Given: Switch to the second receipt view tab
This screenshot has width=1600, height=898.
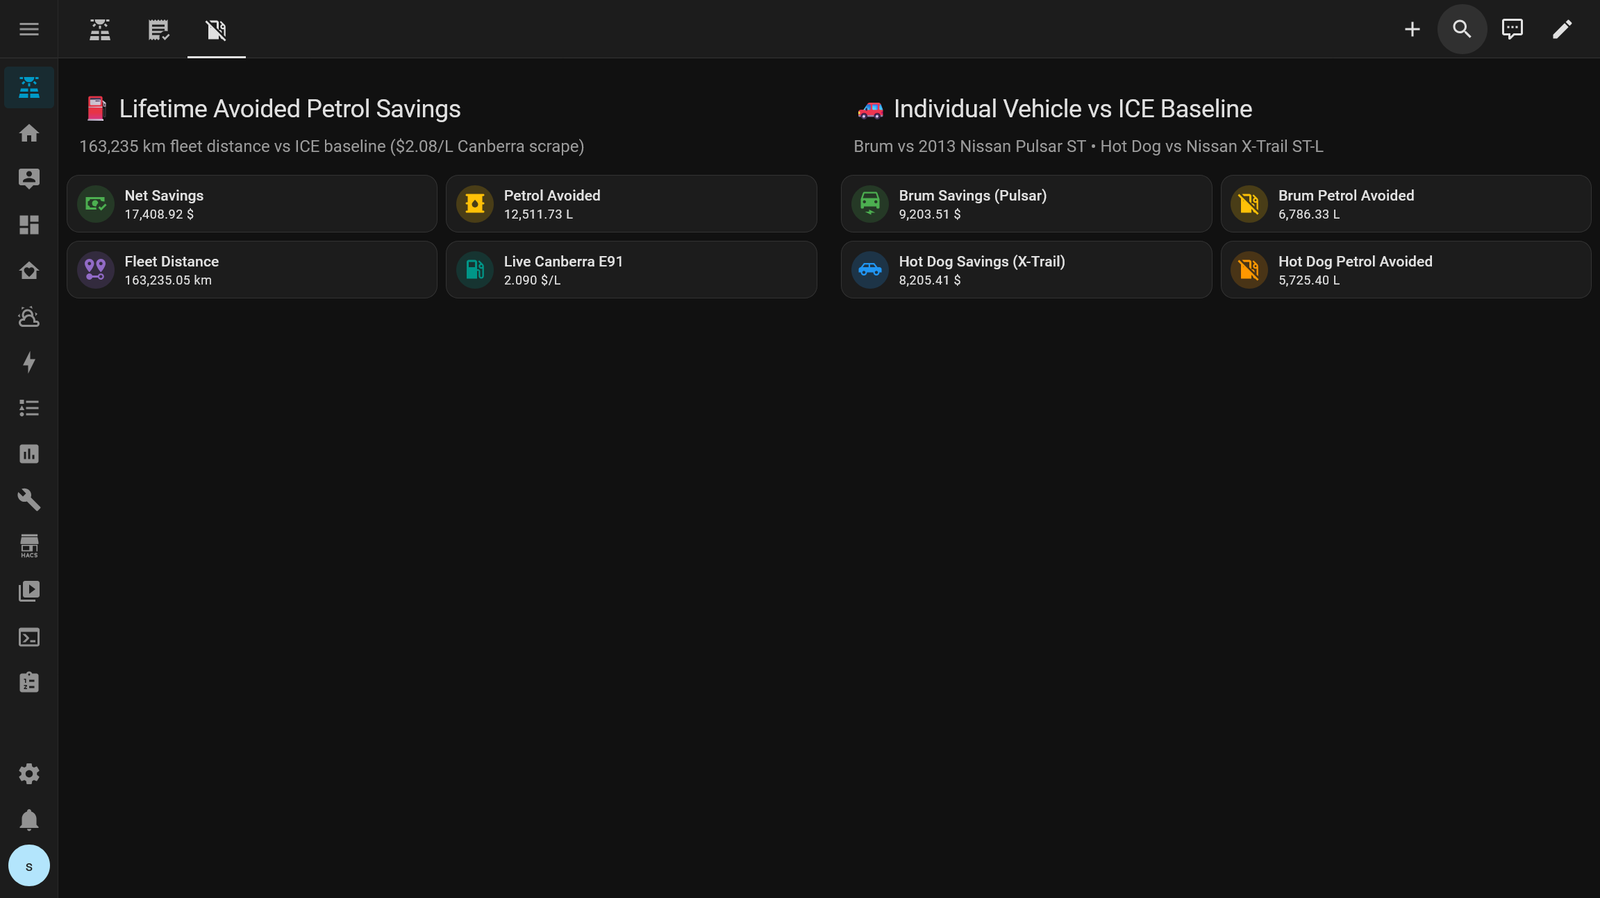Looking at the screenshot, I should click(158, 29).
